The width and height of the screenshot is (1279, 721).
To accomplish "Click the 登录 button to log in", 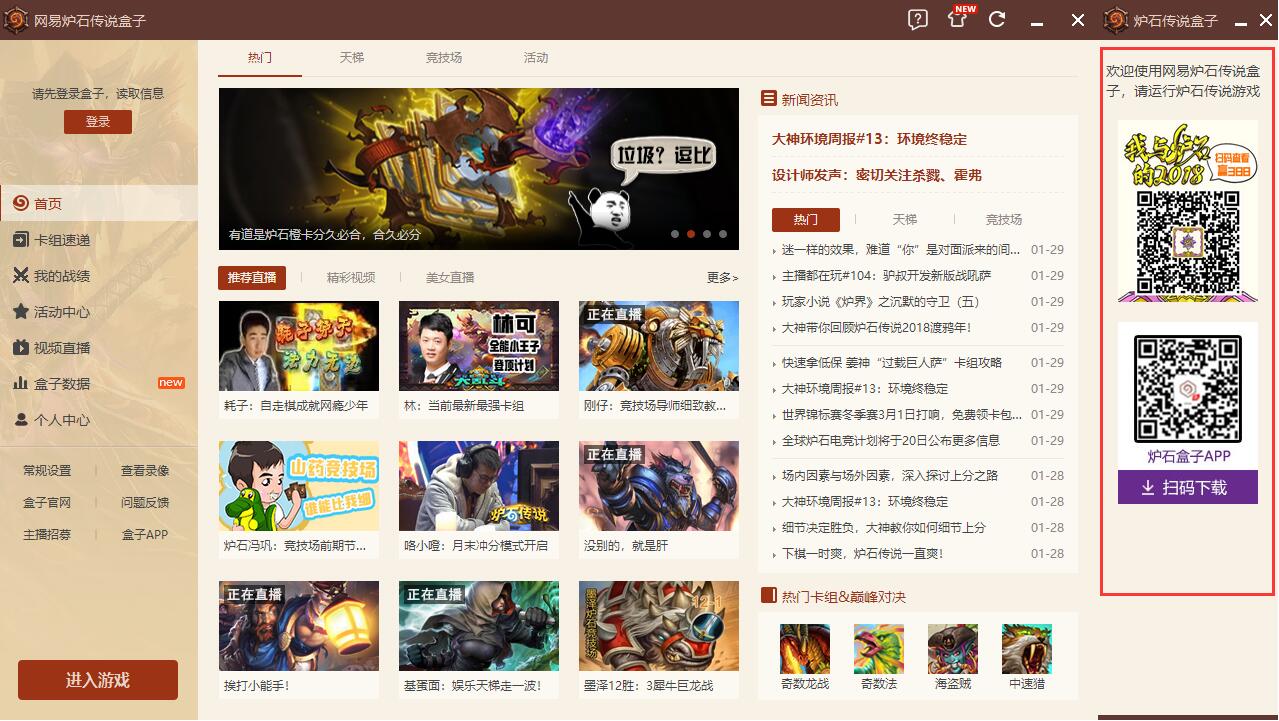I will (97, 121).
